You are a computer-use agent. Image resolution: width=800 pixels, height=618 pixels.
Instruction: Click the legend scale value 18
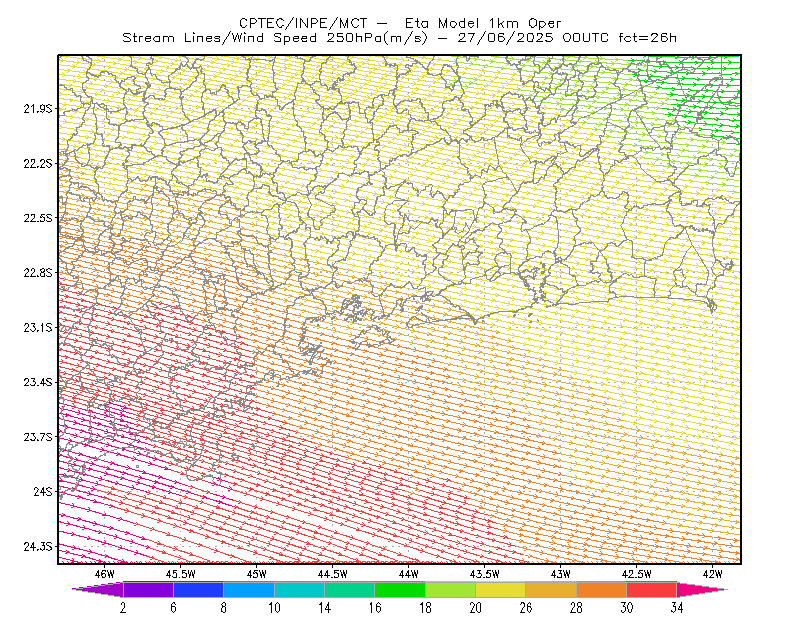[425, 608]
